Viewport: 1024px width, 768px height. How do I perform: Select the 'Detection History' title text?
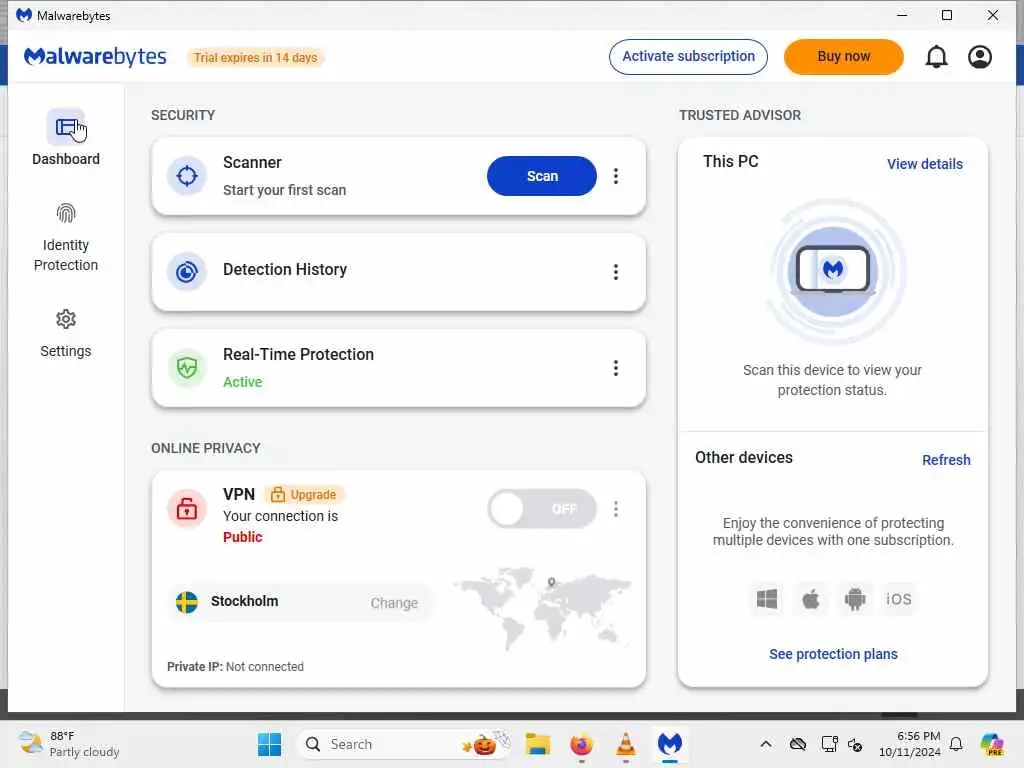(x=285, y=269)
